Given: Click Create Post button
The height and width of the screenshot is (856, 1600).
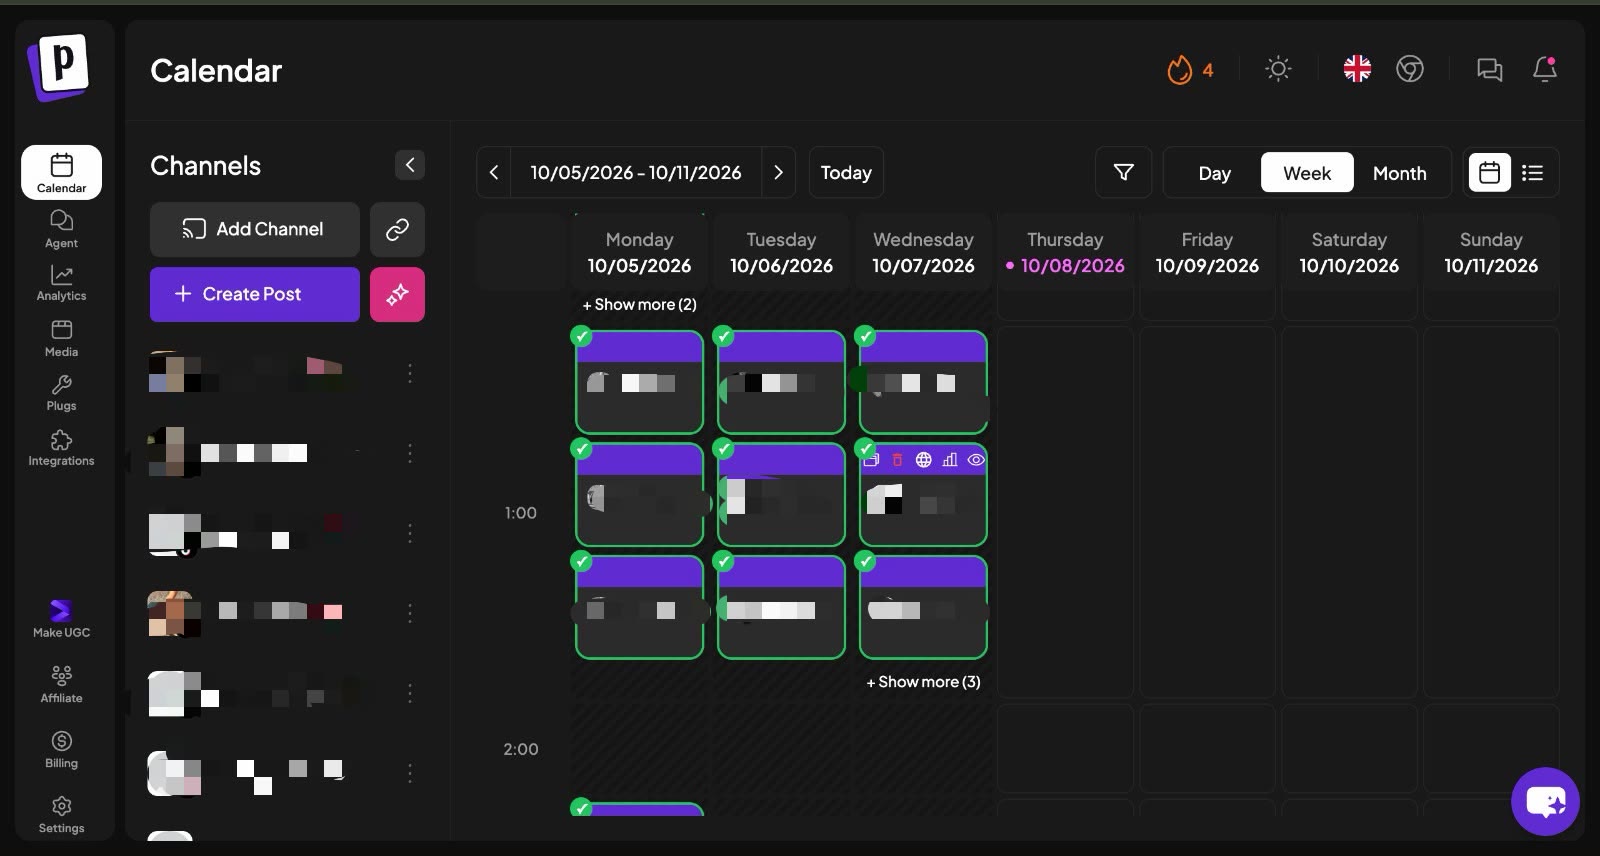Looking at the screenshot, I should pos(255,294).
